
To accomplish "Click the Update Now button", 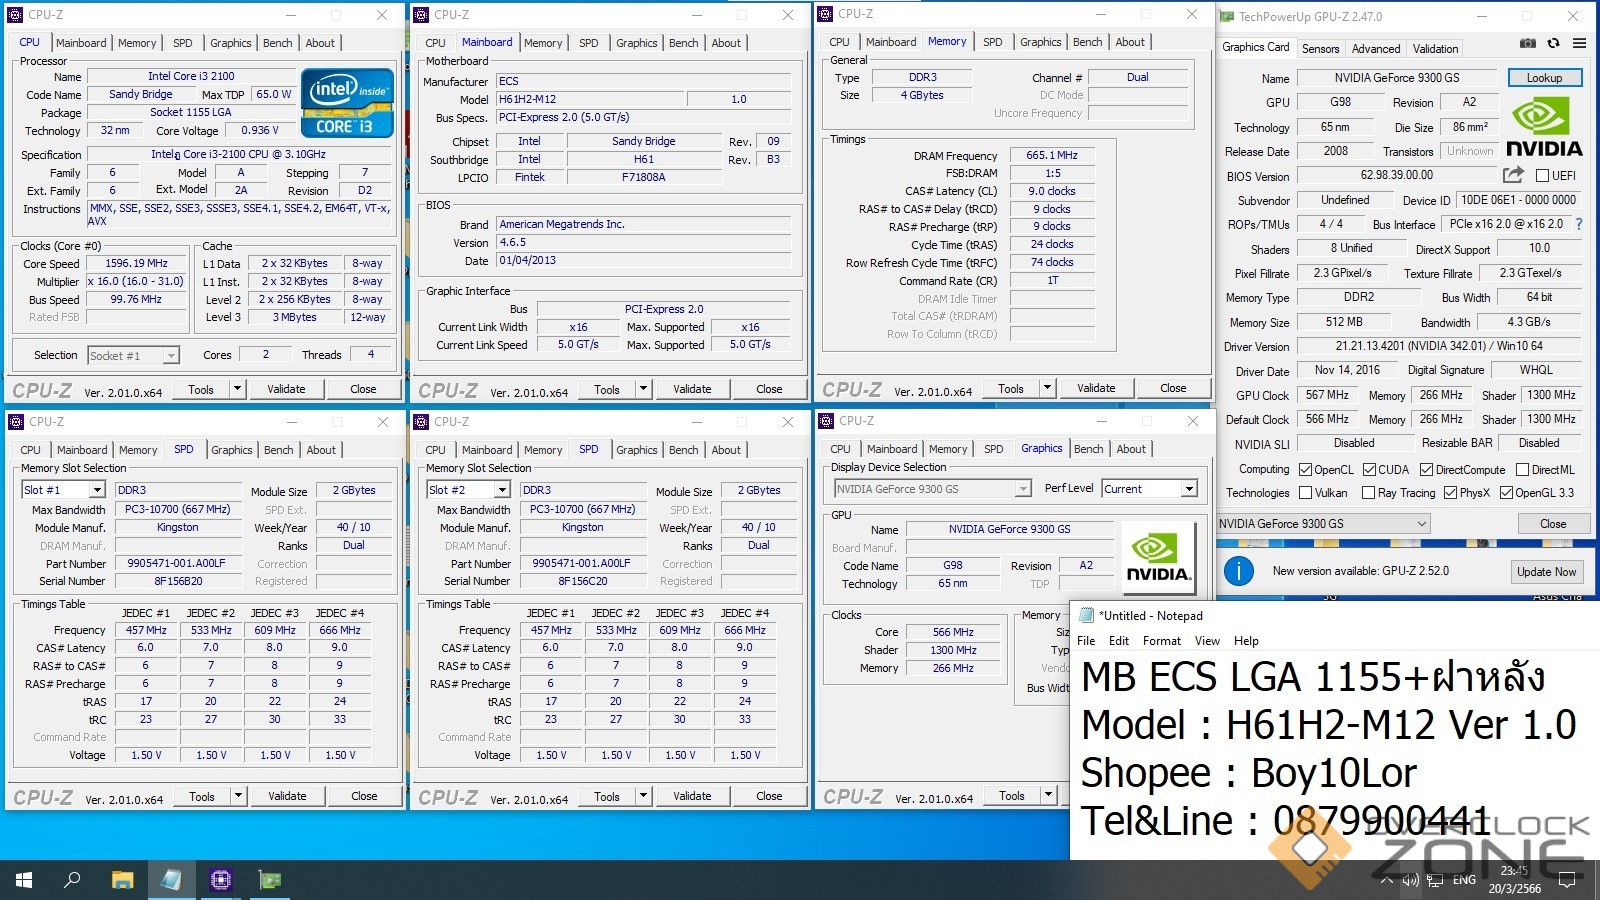I will click(1545, 572).
